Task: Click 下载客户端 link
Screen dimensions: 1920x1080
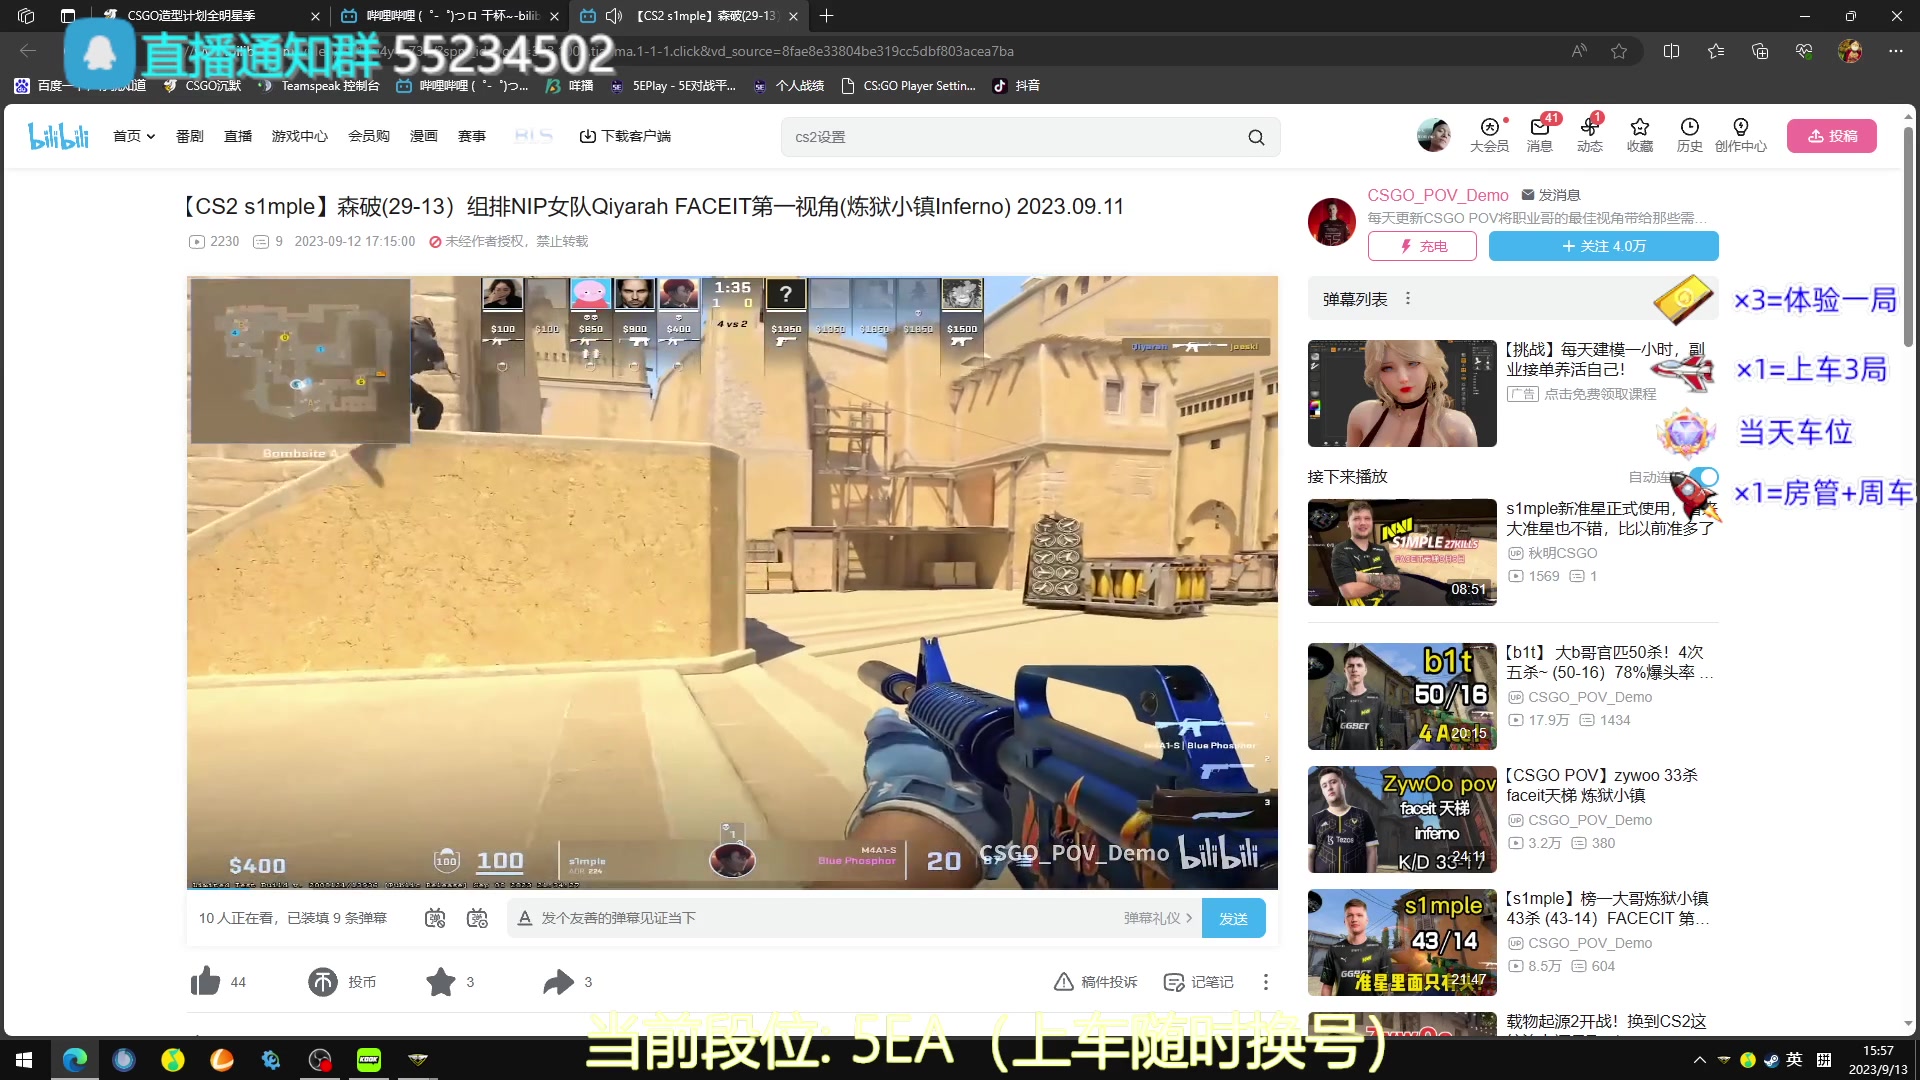Action: click(626, 136)
